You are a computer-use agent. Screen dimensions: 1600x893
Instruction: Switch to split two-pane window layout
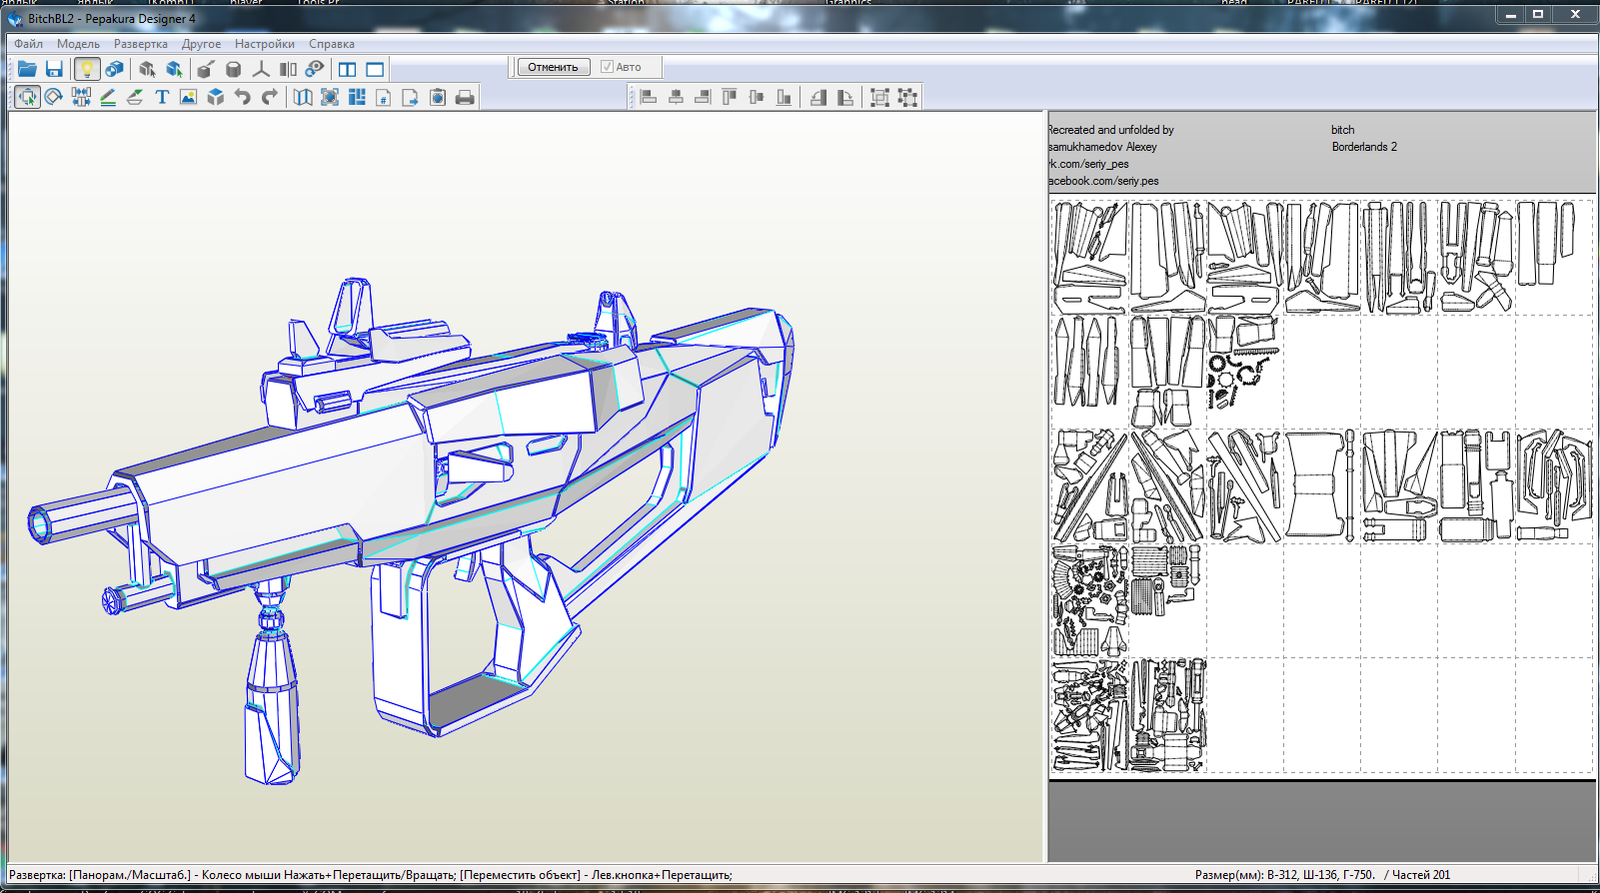point(347,69)
